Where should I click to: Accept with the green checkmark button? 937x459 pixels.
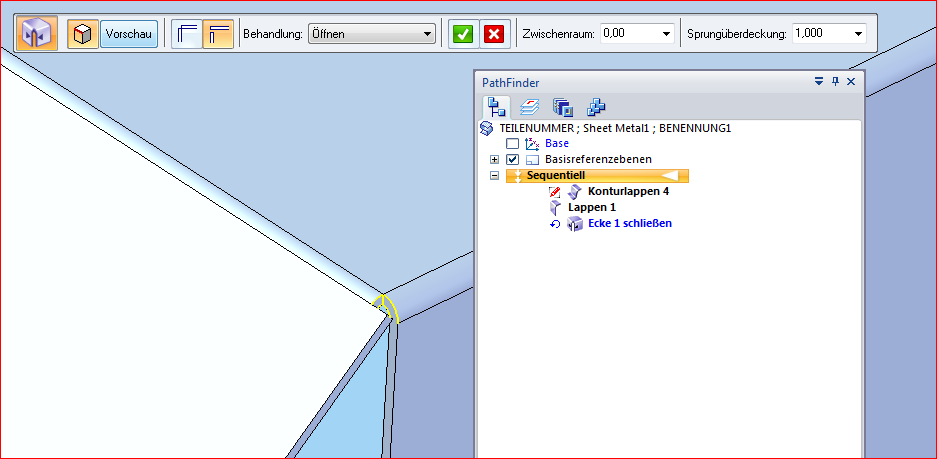click(463, 34)
